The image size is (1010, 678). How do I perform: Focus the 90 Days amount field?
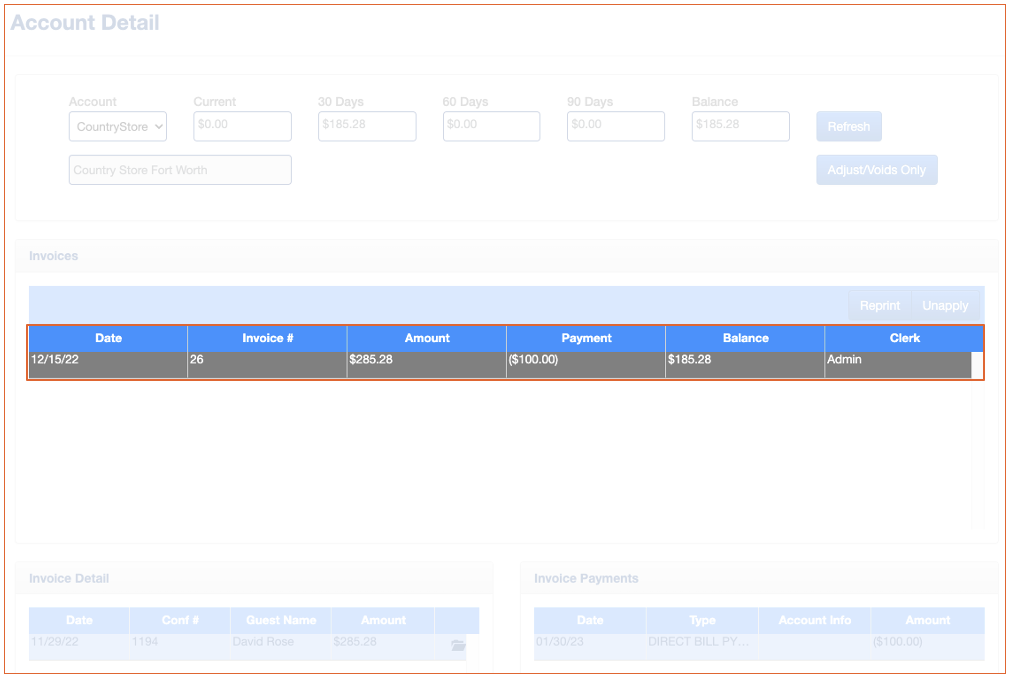615,126
